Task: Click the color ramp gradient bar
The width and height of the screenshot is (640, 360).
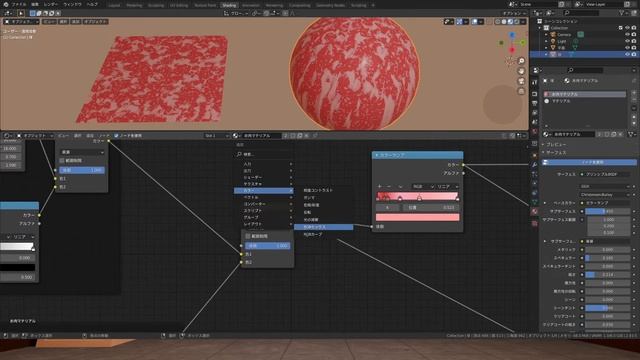Action: [x=418, y=196]
